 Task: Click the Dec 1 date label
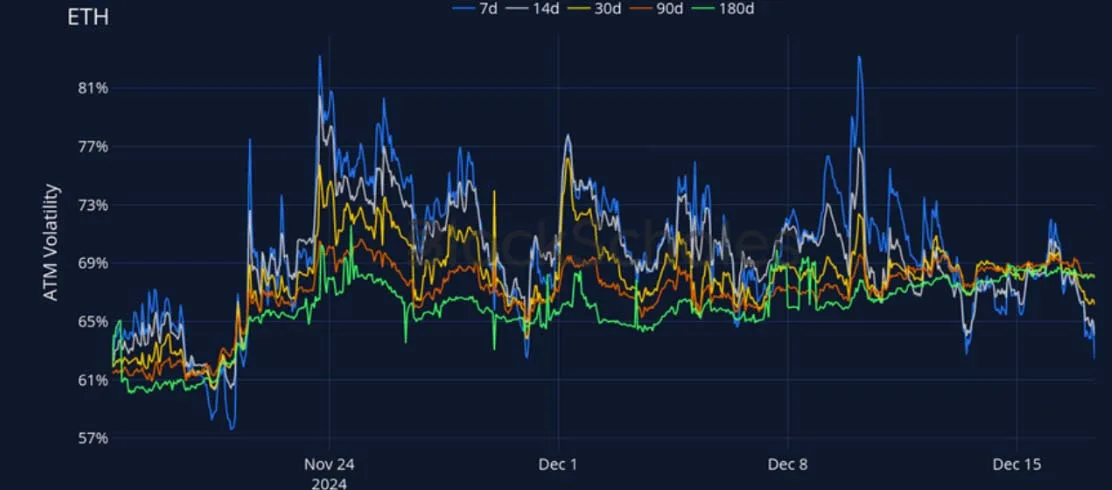tap(558, 464)
